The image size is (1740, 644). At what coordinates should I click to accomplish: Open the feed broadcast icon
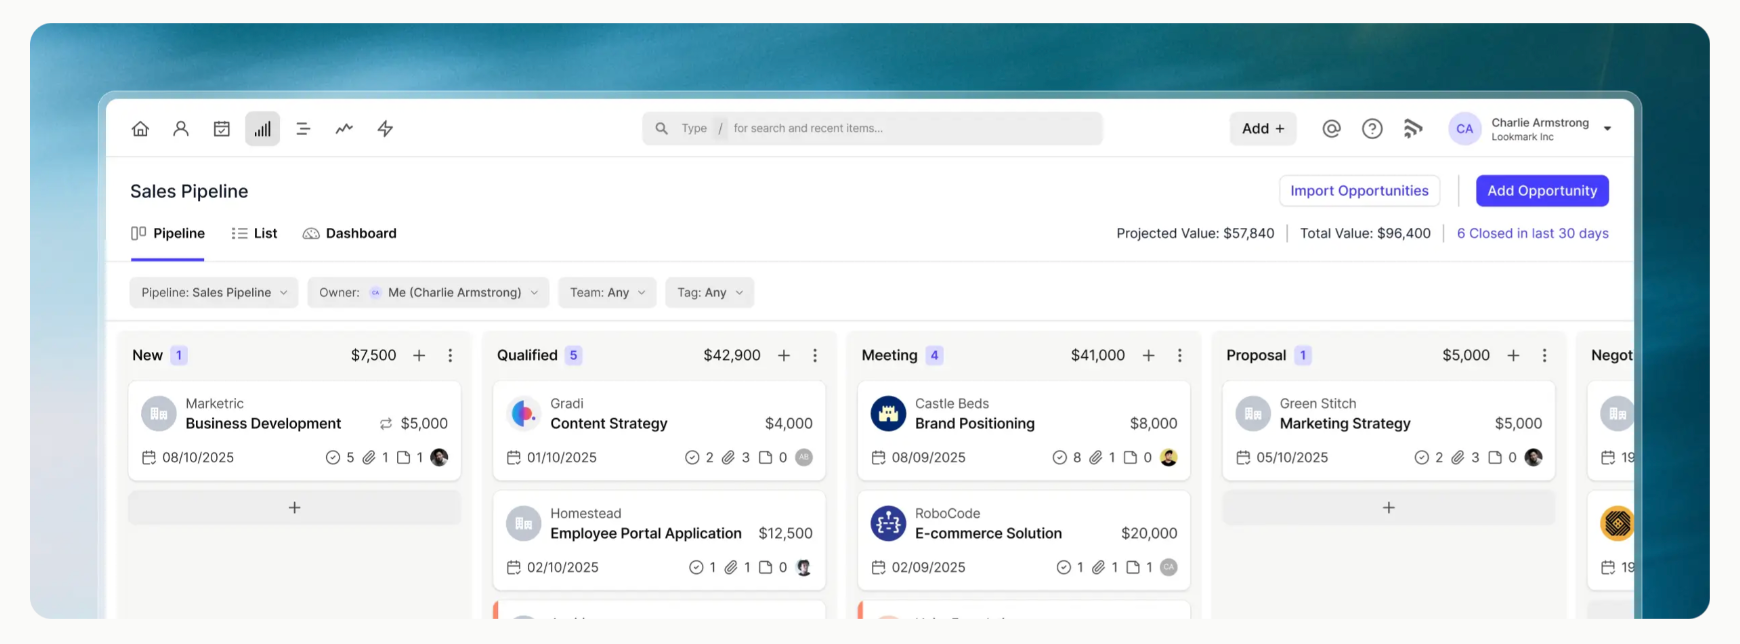1413,129
